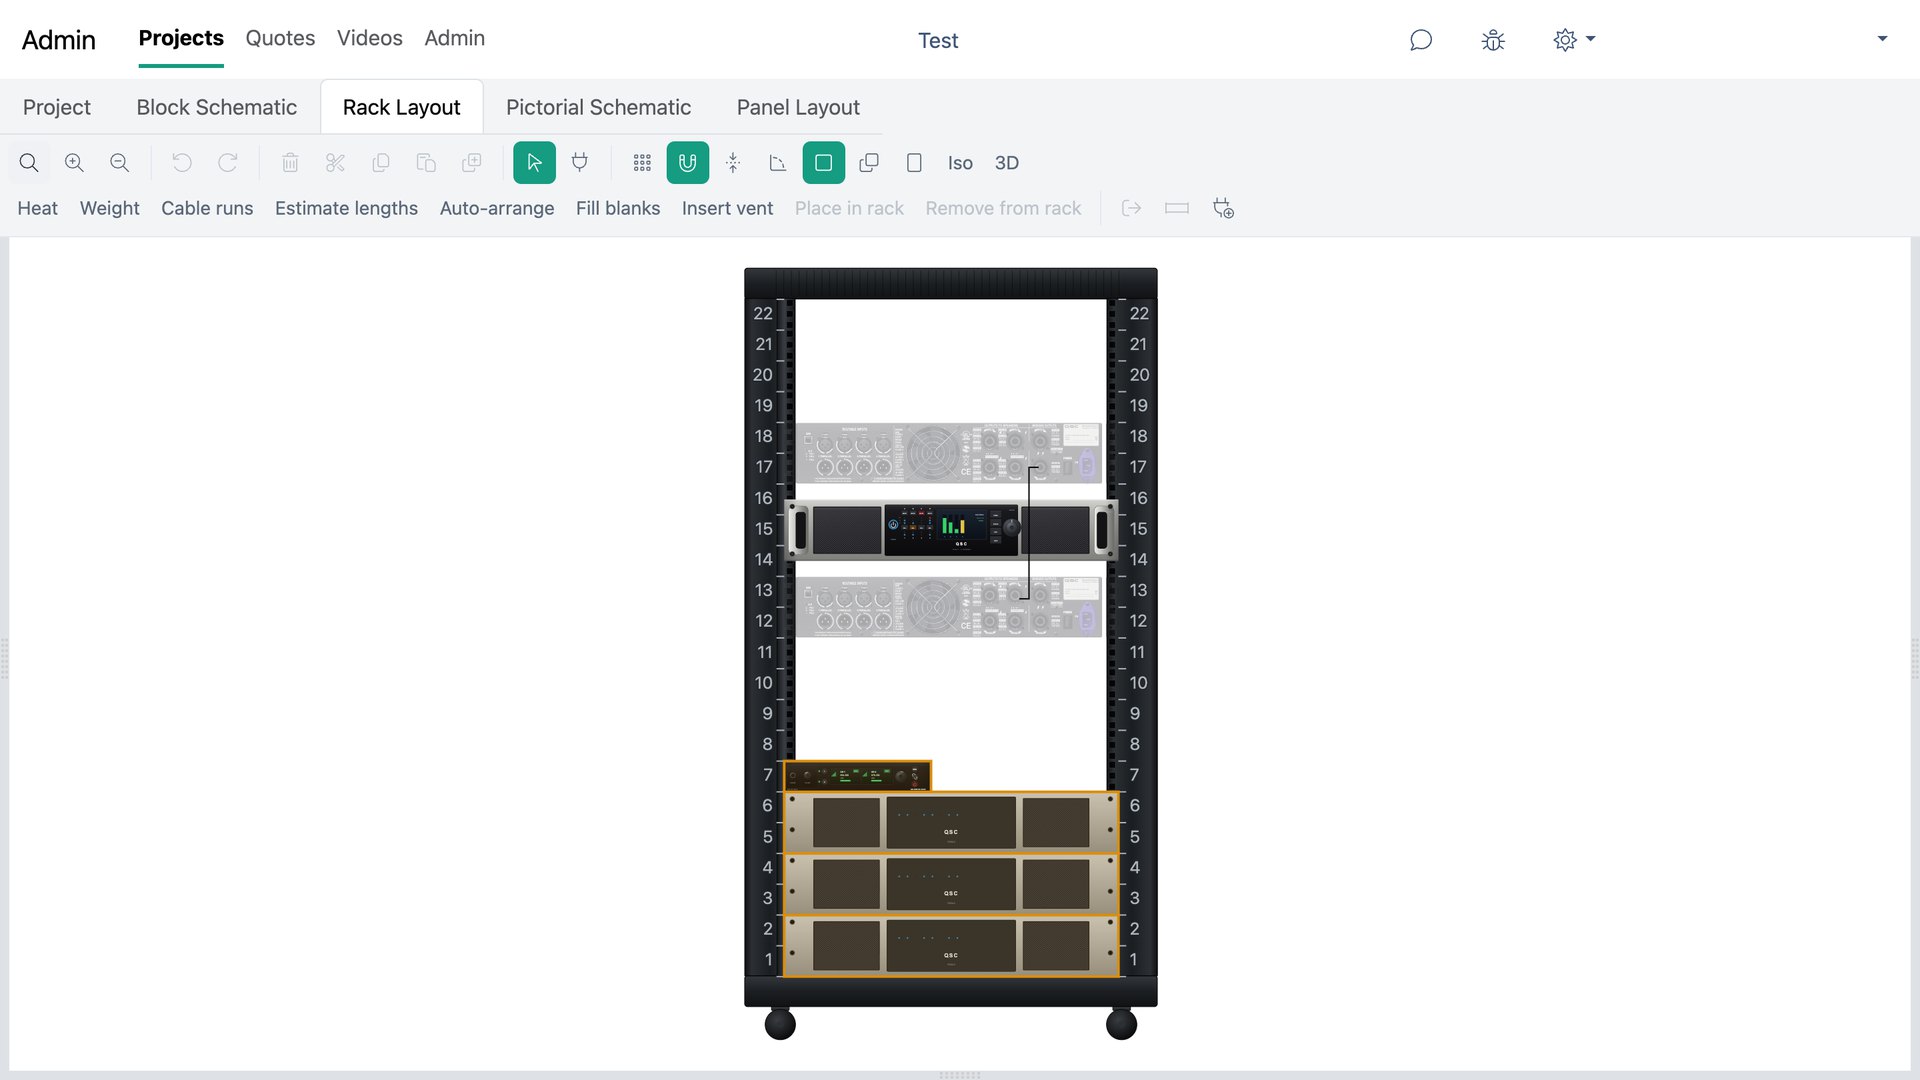Open the Admin navigation menu item
This screenshot has width=1920, height=1080.
(x=454, y=38)
